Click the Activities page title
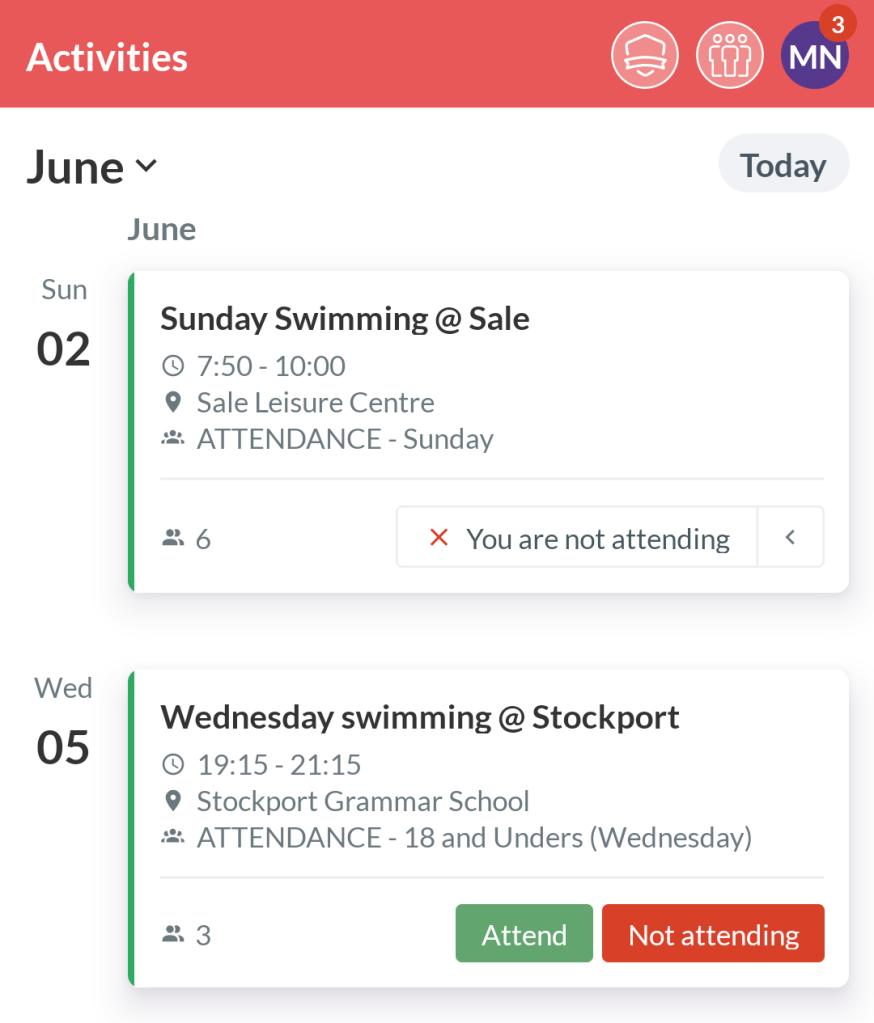The width and height of the screenshot is (874, 1023). [107, 57]
